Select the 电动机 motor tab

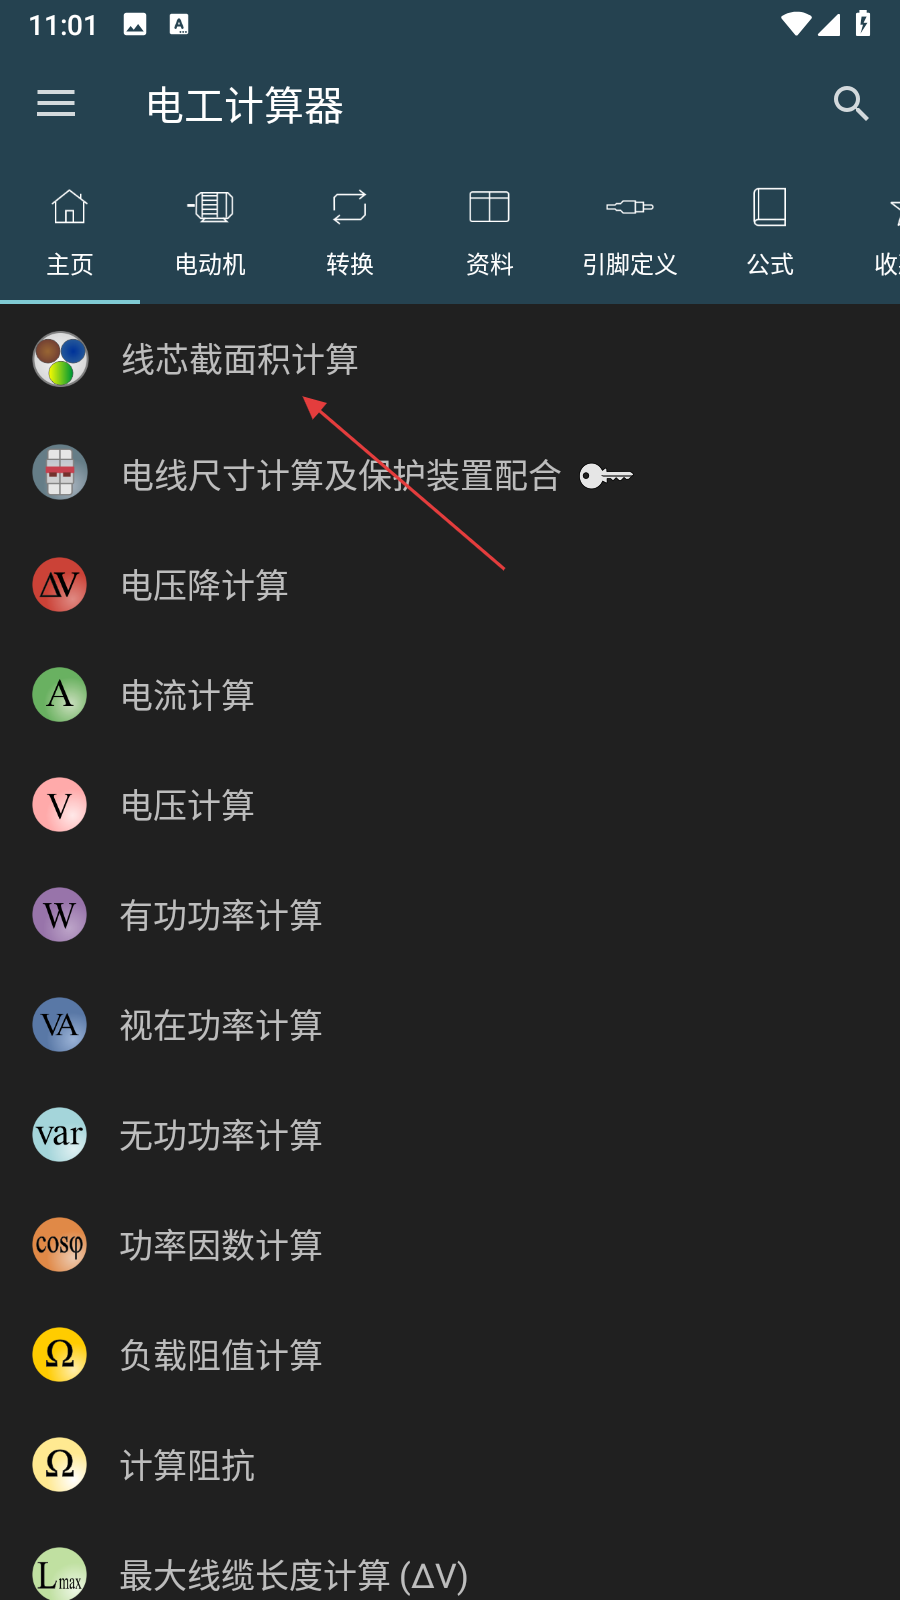(x=210, y=233)
